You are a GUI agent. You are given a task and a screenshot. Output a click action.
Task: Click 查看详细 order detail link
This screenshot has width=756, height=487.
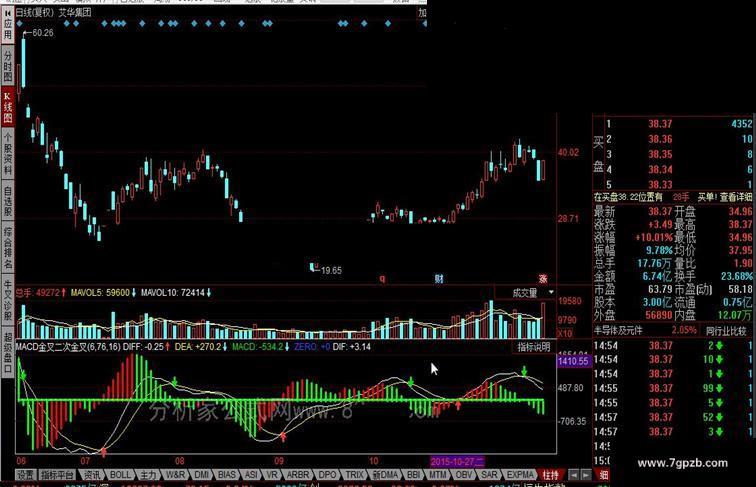[x=736, y=197]
